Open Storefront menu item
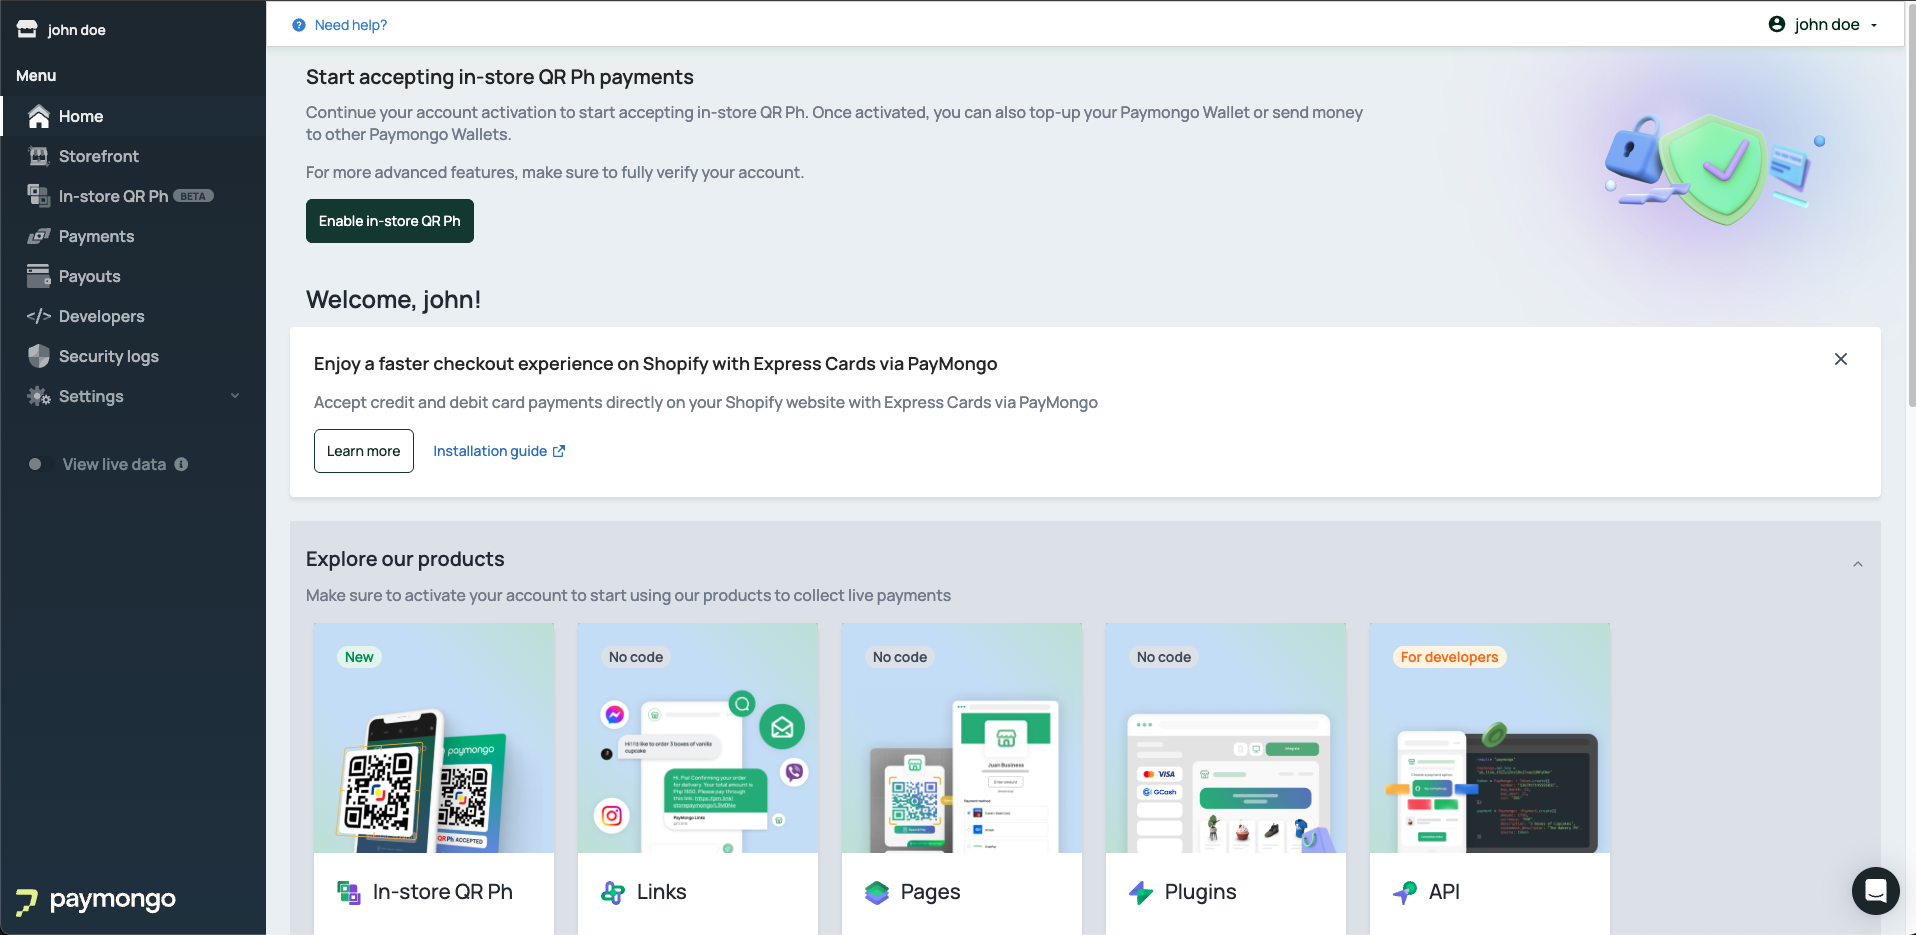 tap(133, 156)
